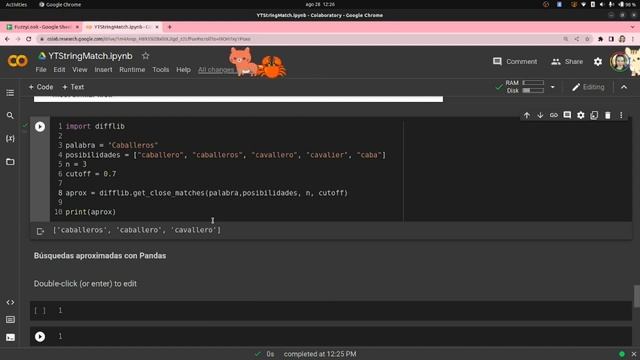
Task: Open the table of contents sidebar
Action: click(x=10, y=93)
